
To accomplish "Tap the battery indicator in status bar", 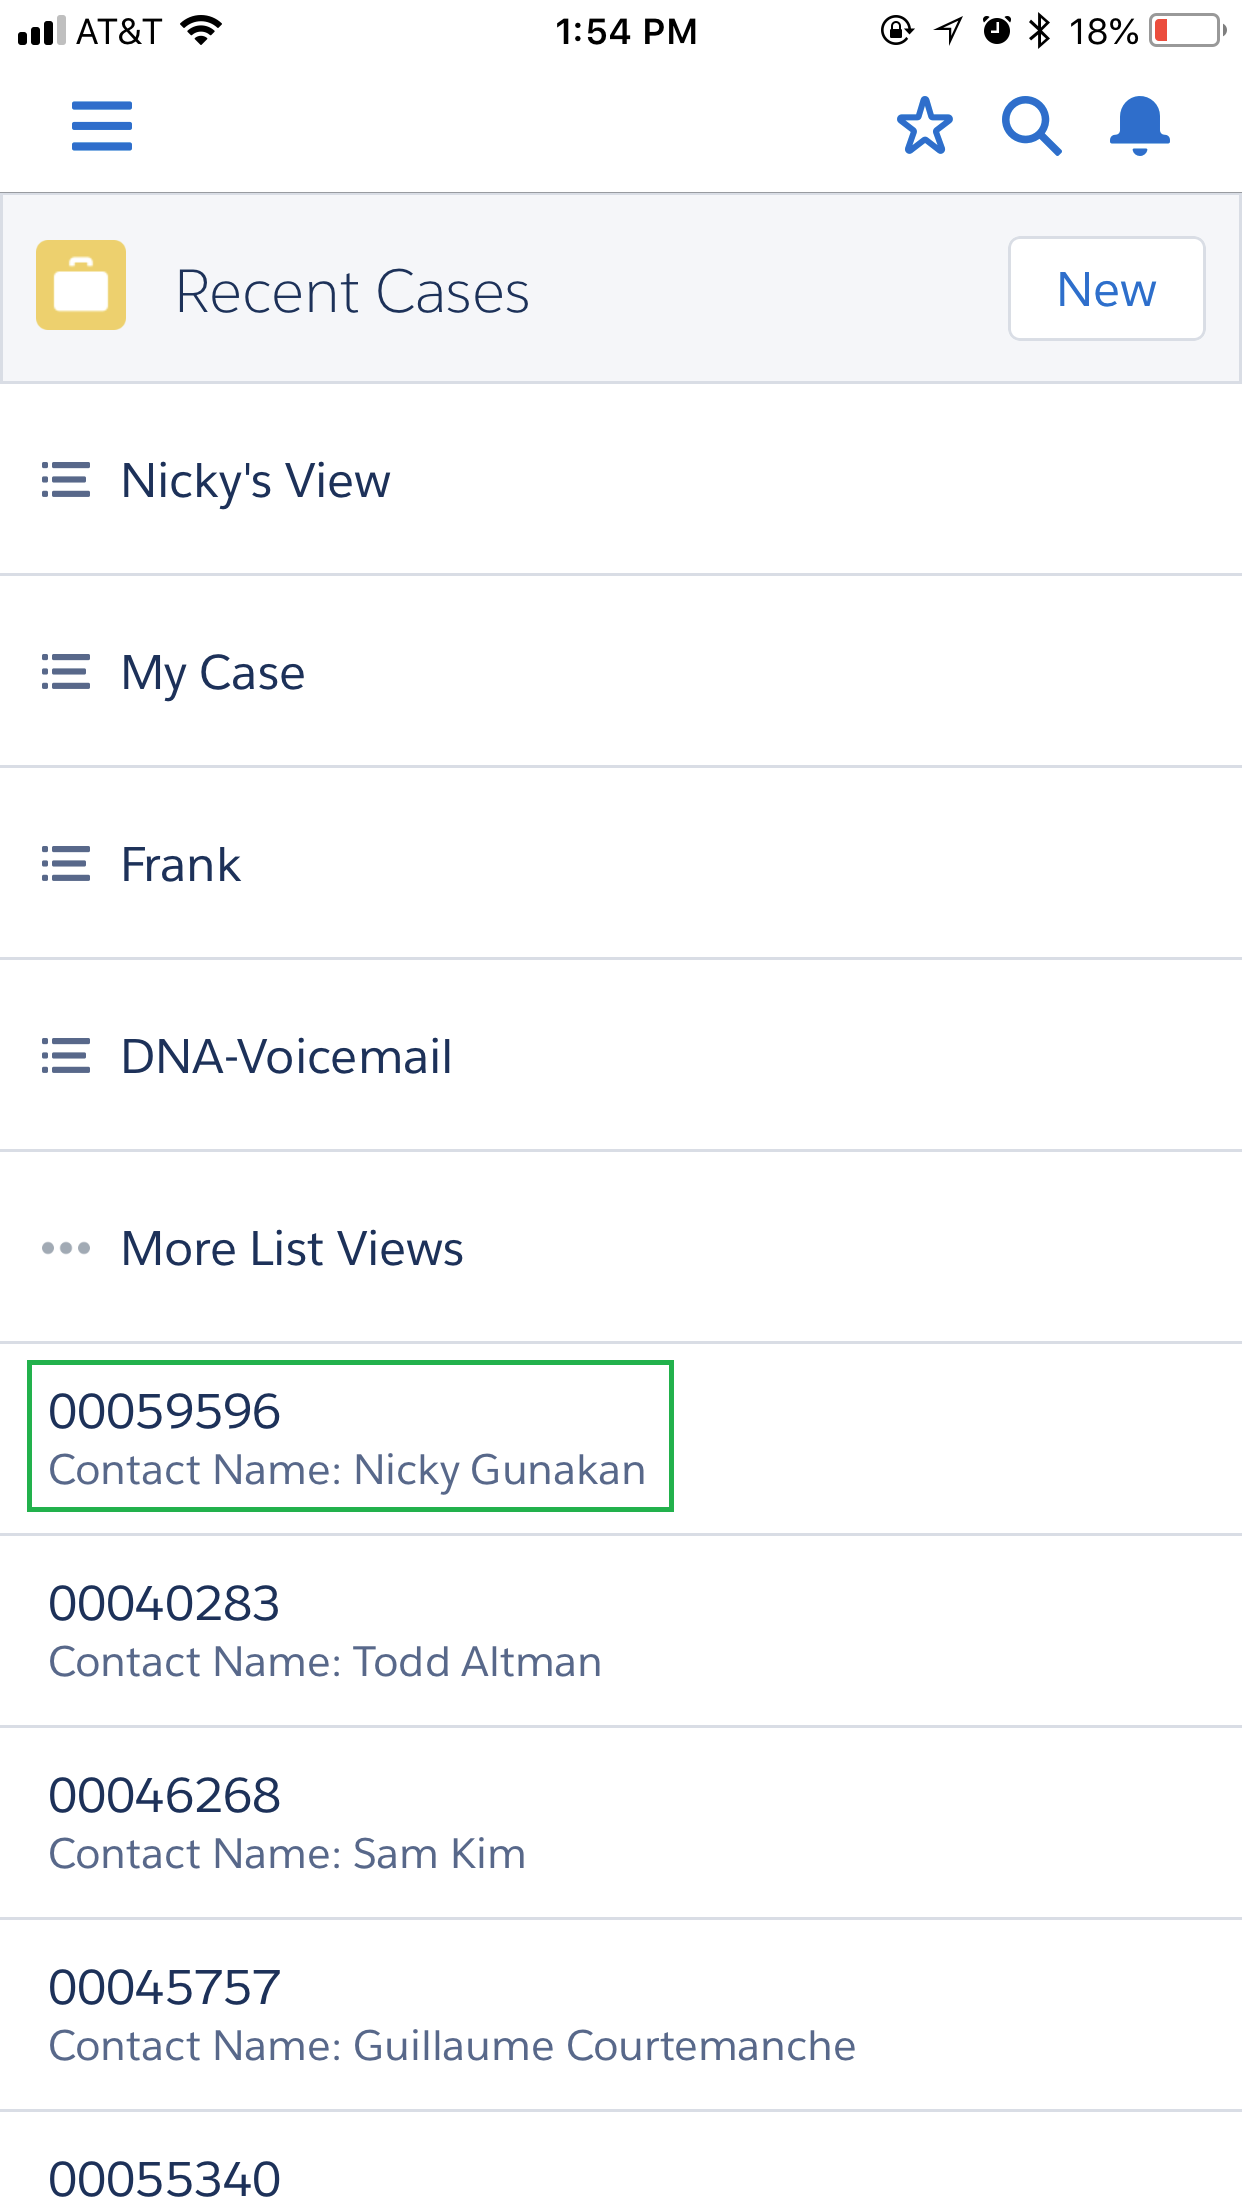I will (x=1187, y=31).
